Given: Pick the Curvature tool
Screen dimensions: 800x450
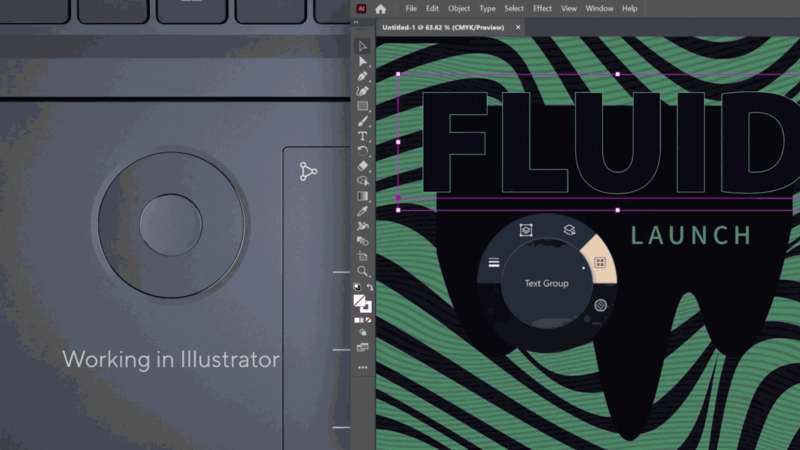Looking at the screenshot, I should (362, 91).
